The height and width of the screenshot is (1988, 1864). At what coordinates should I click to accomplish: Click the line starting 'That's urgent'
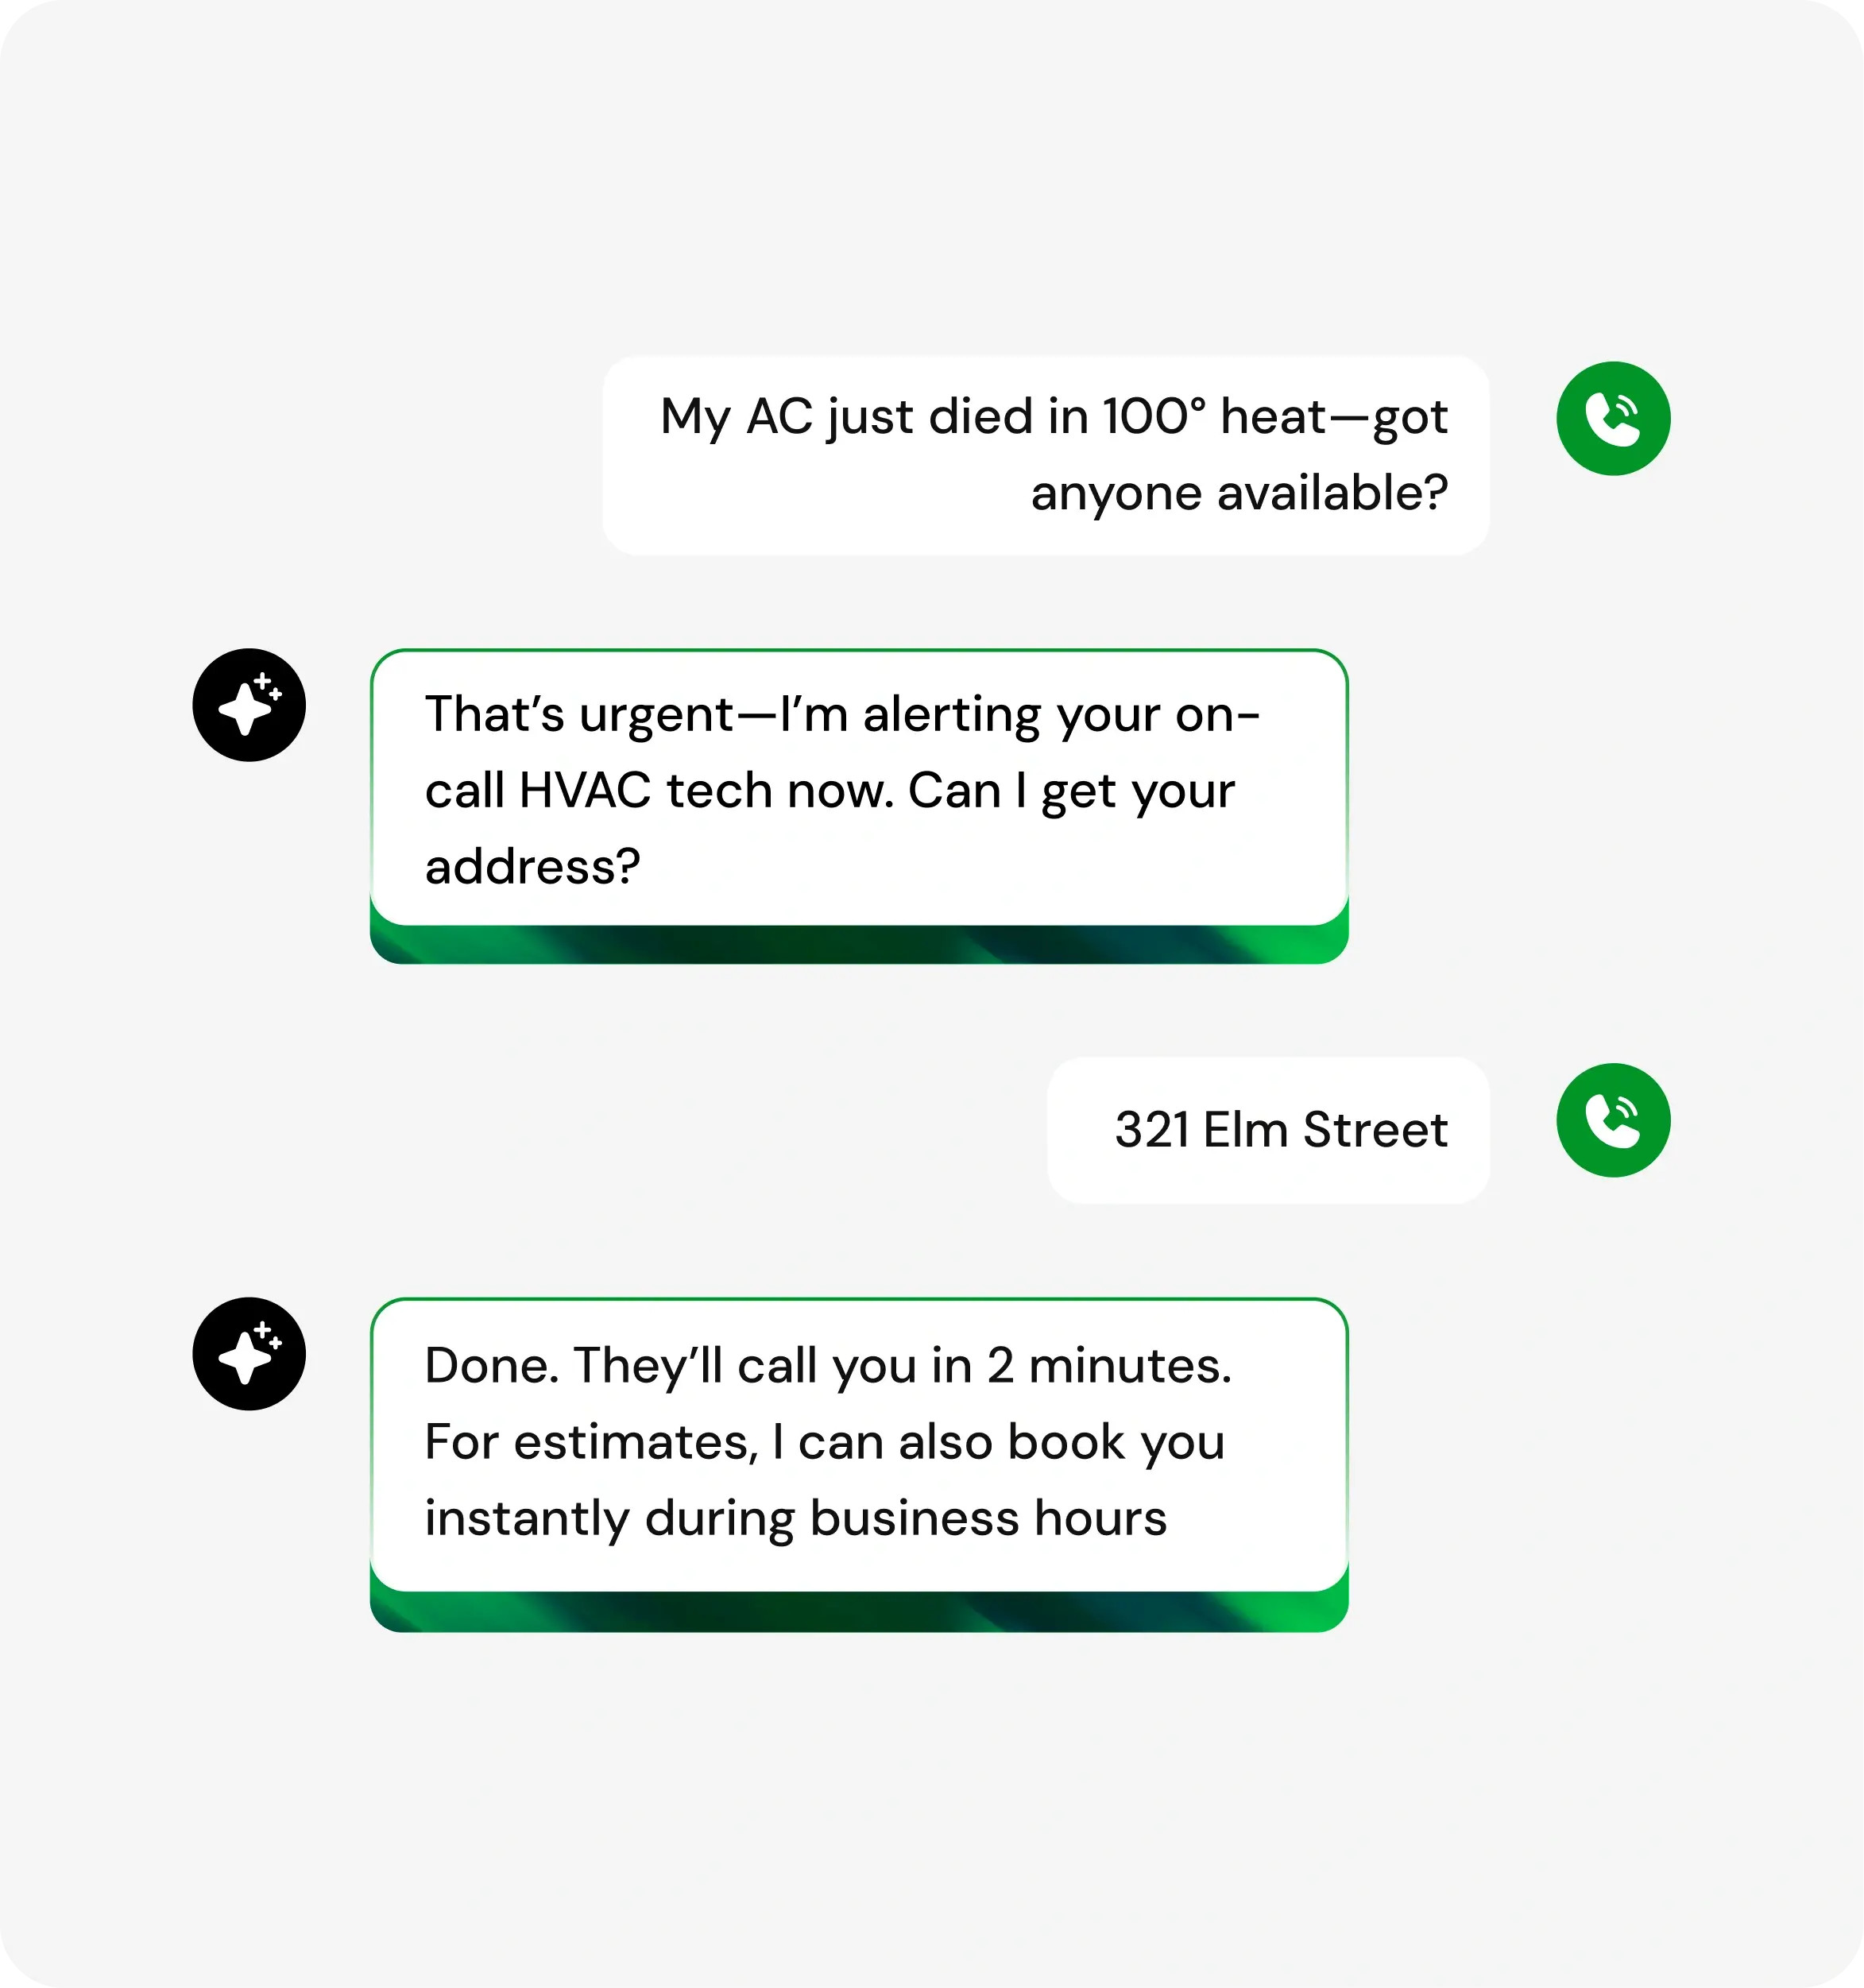click(841, 715)
